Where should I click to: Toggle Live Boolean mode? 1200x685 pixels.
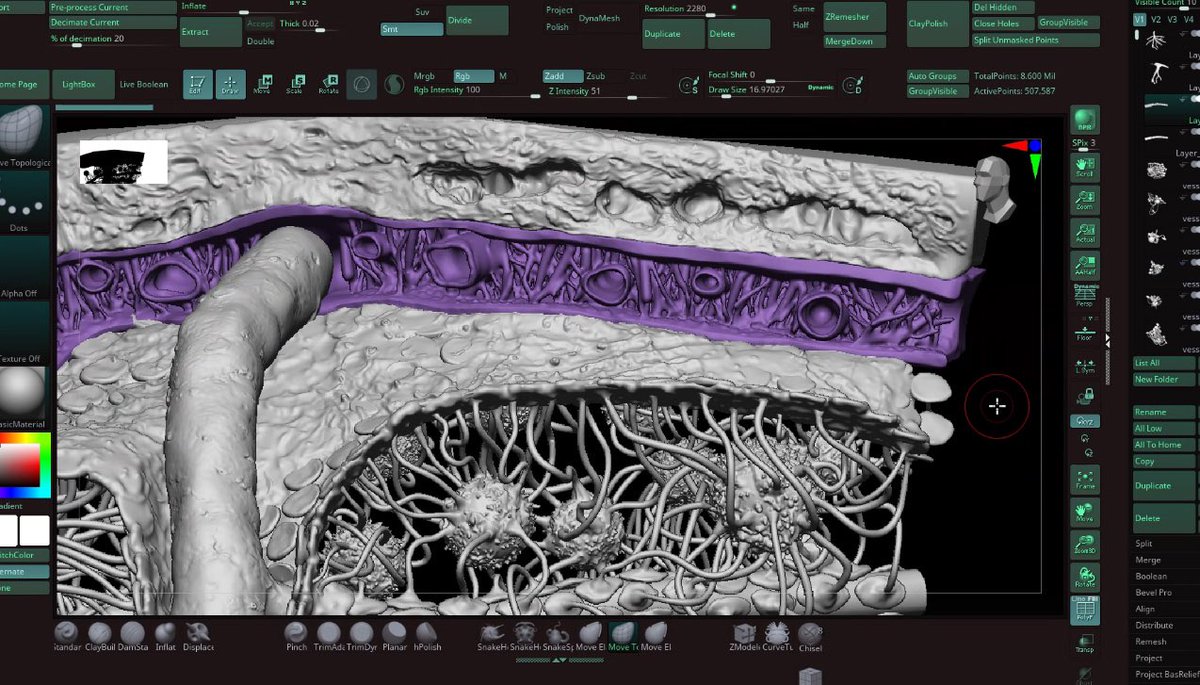coord(144,84)
